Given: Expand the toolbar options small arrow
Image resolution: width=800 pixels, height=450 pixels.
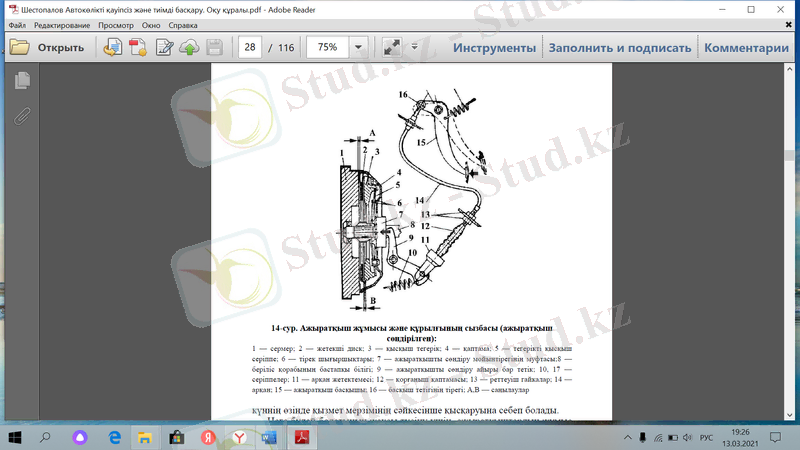Looking at the screenshot, I should point(412,47).
